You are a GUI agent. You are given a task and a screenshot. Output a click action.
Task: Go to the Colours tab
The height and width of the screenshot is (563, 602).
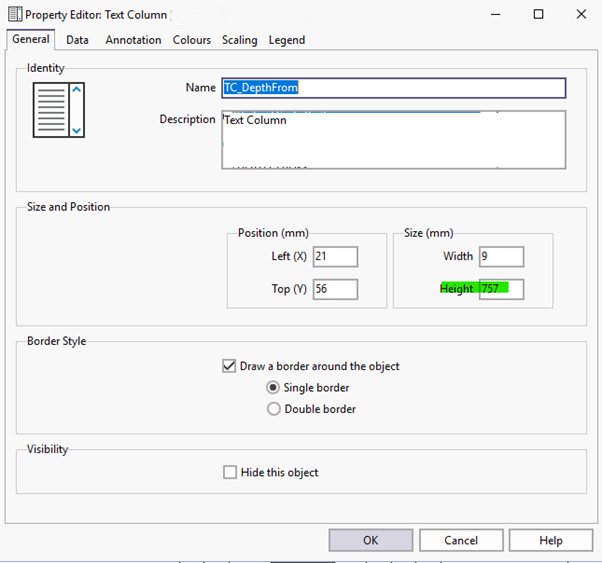click(x=191, y=40)
